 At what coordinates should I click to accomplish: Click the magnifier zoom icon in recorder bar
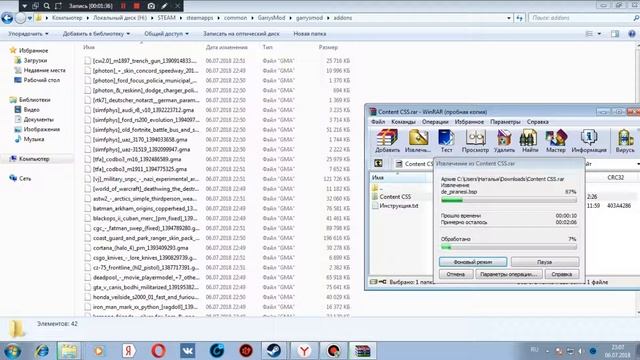click(x=47, y=6)
